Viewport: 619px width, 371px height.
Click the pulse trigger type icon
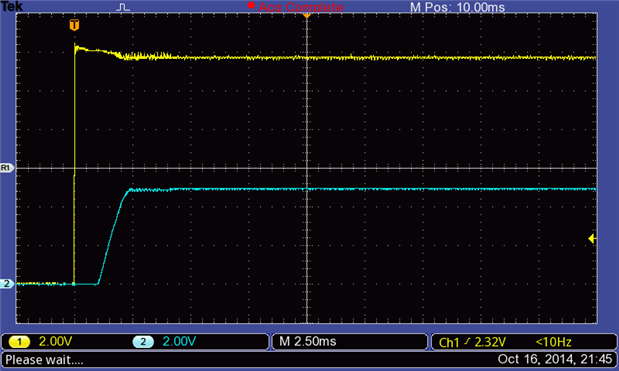tap(123, 7)
